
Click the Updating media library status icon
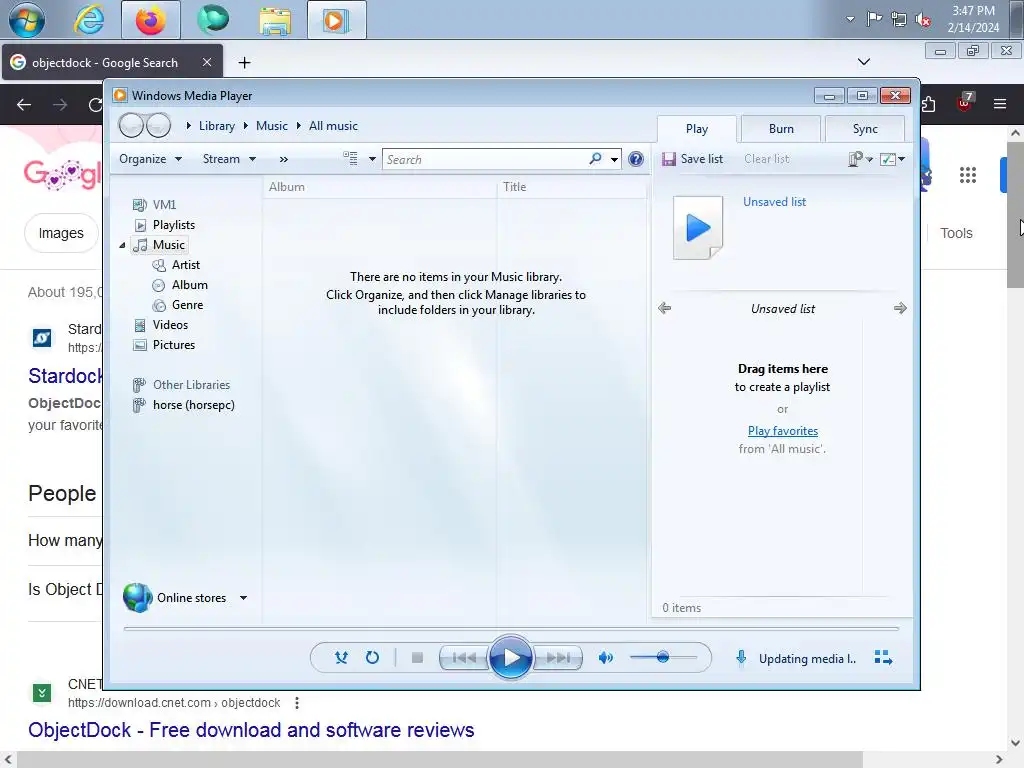(x=741, y=658)
